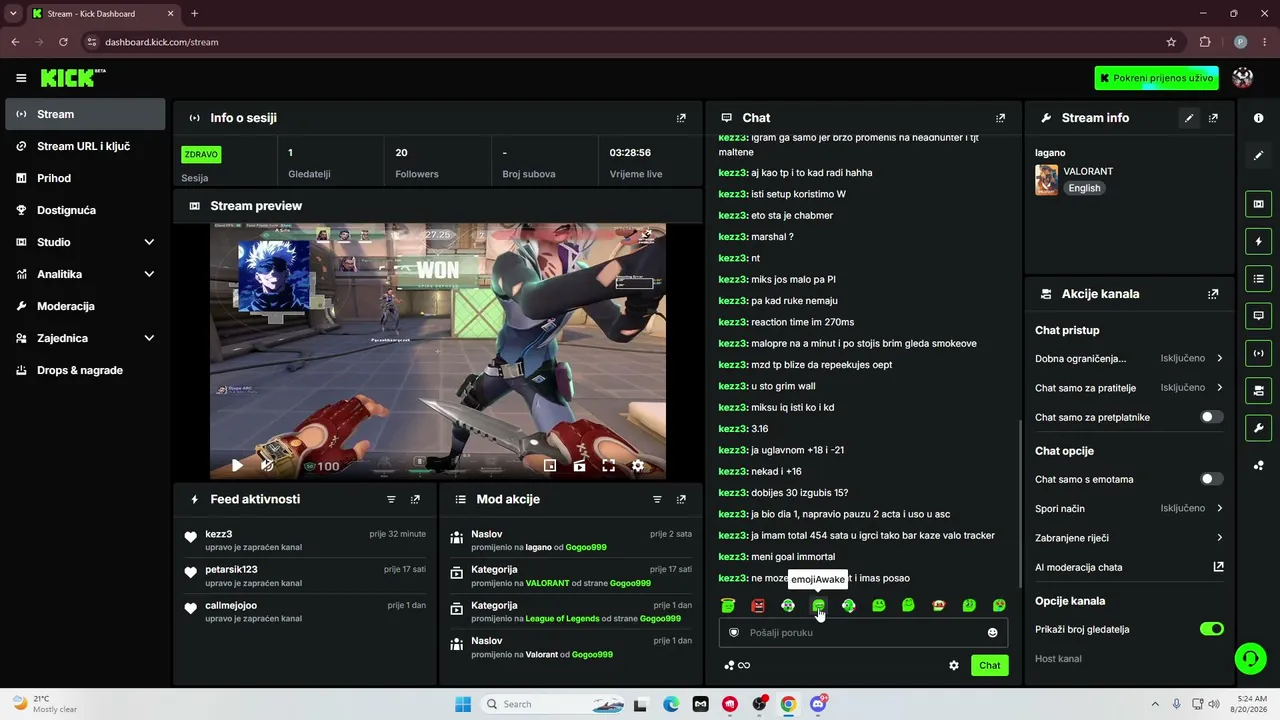The height and width of the screenshot is (720, 1280).
Task: Toggle theater mode on stream preview
Action: coord(579,465)
